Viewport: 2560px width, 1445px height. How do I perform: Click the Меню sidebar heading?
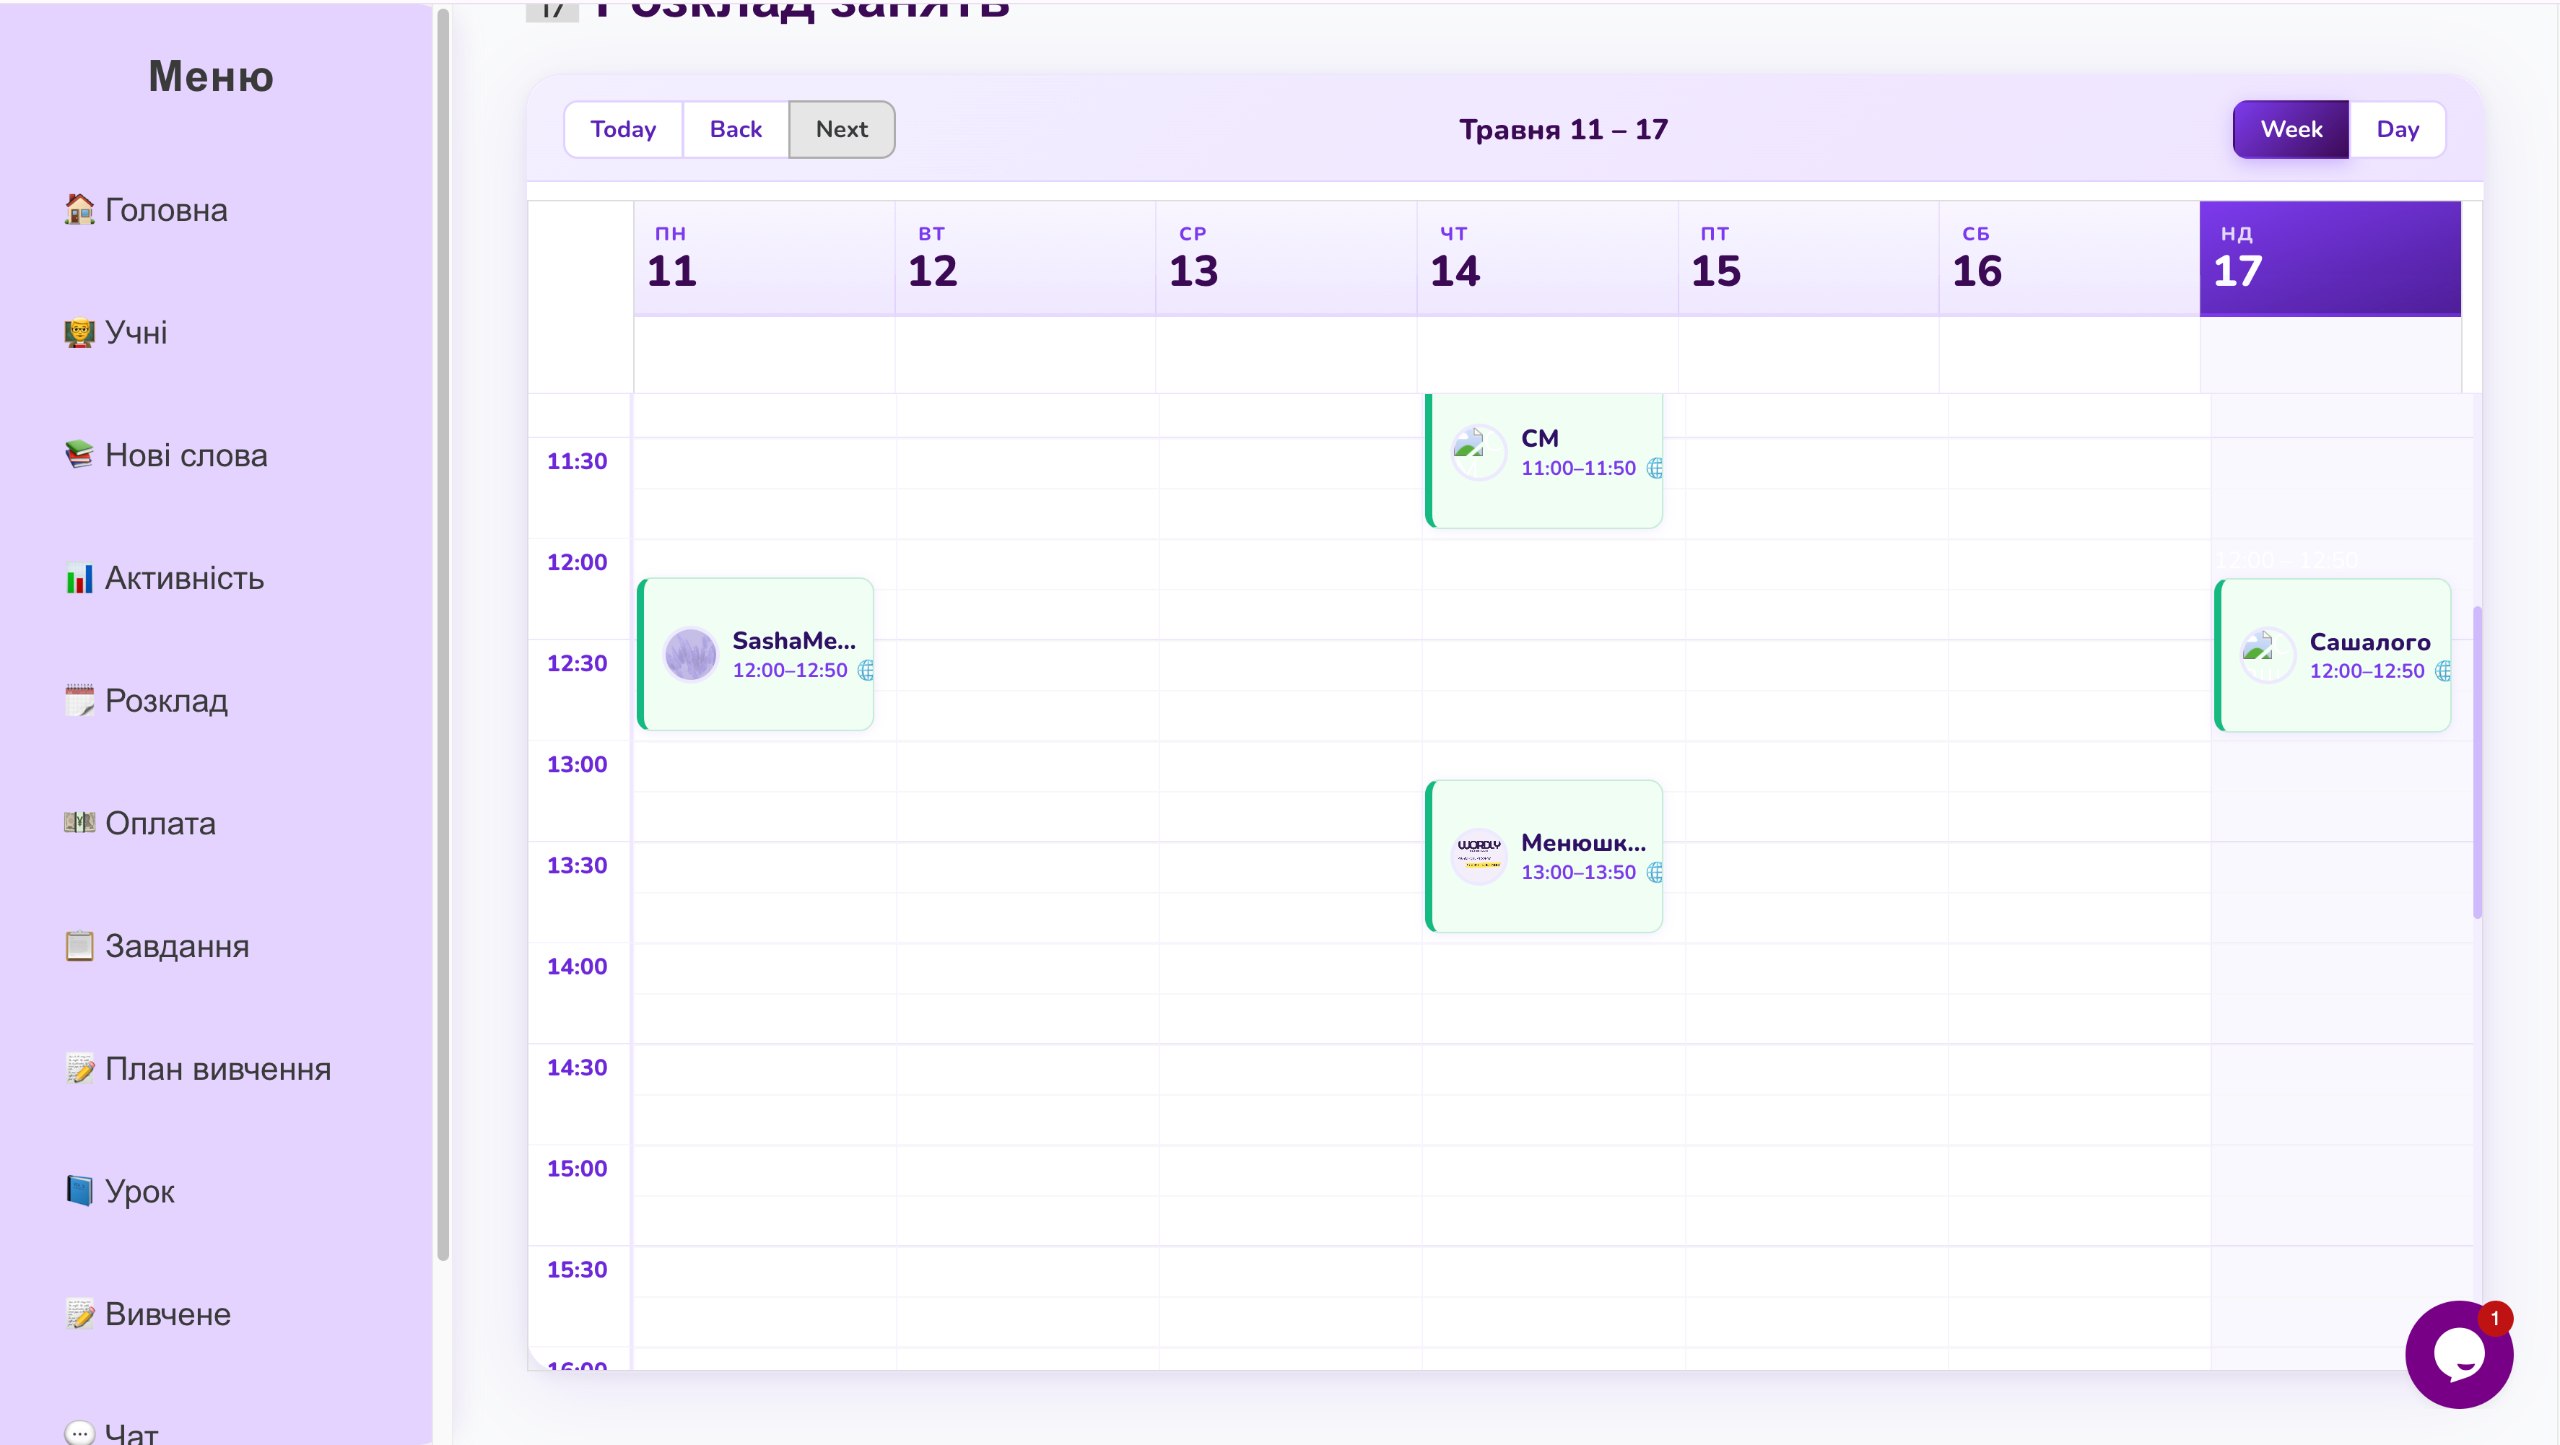click(x=211, y=76)
